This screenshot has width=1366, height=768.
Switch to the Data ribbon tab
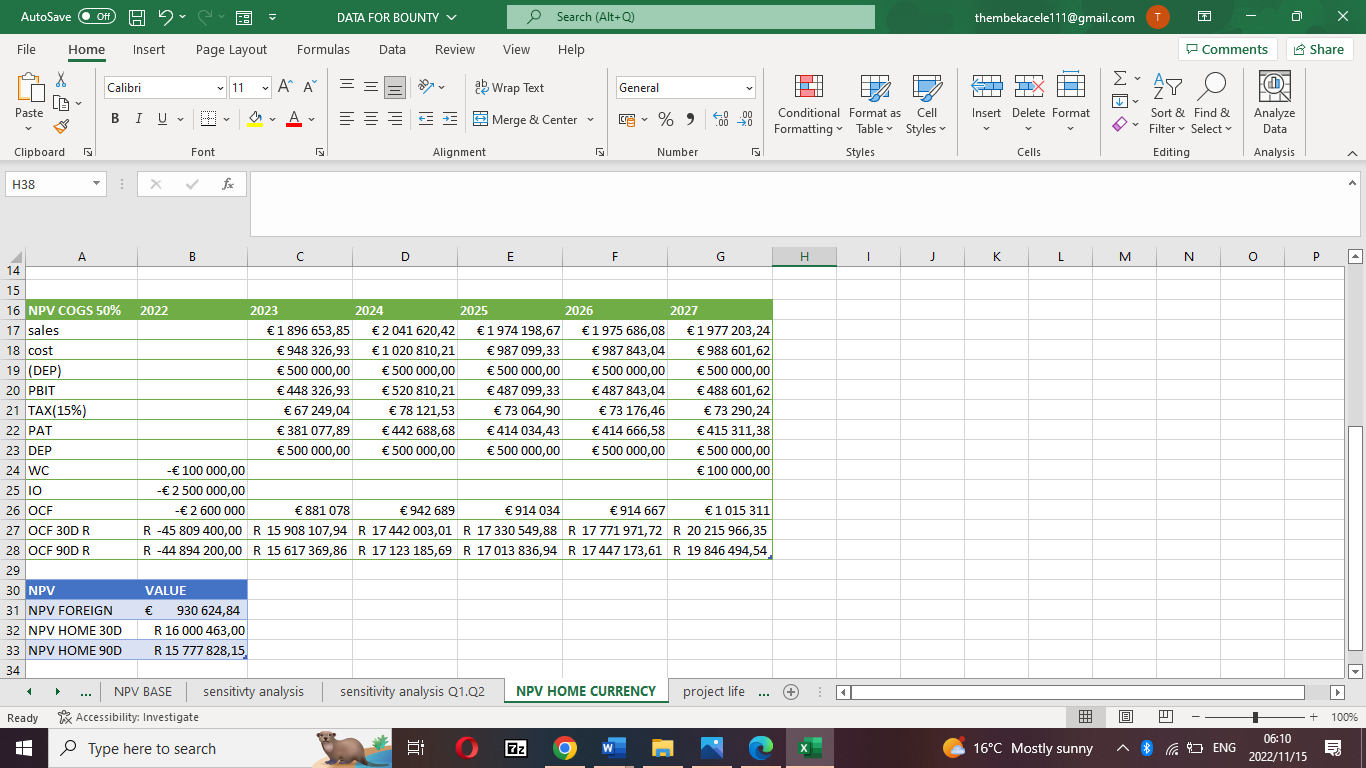(x=392, y=49)
